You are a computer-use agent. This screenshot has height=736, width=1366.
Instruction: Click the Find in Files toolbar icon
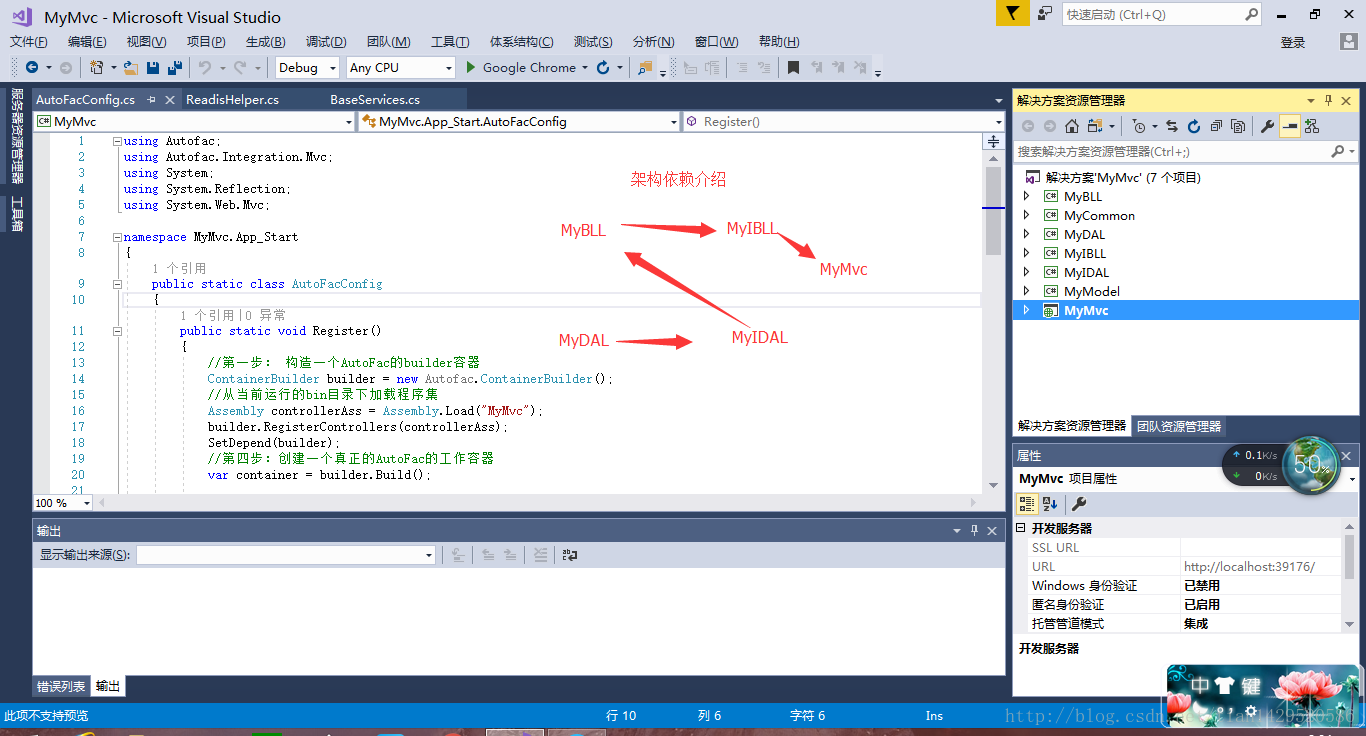tap(644, 68)
